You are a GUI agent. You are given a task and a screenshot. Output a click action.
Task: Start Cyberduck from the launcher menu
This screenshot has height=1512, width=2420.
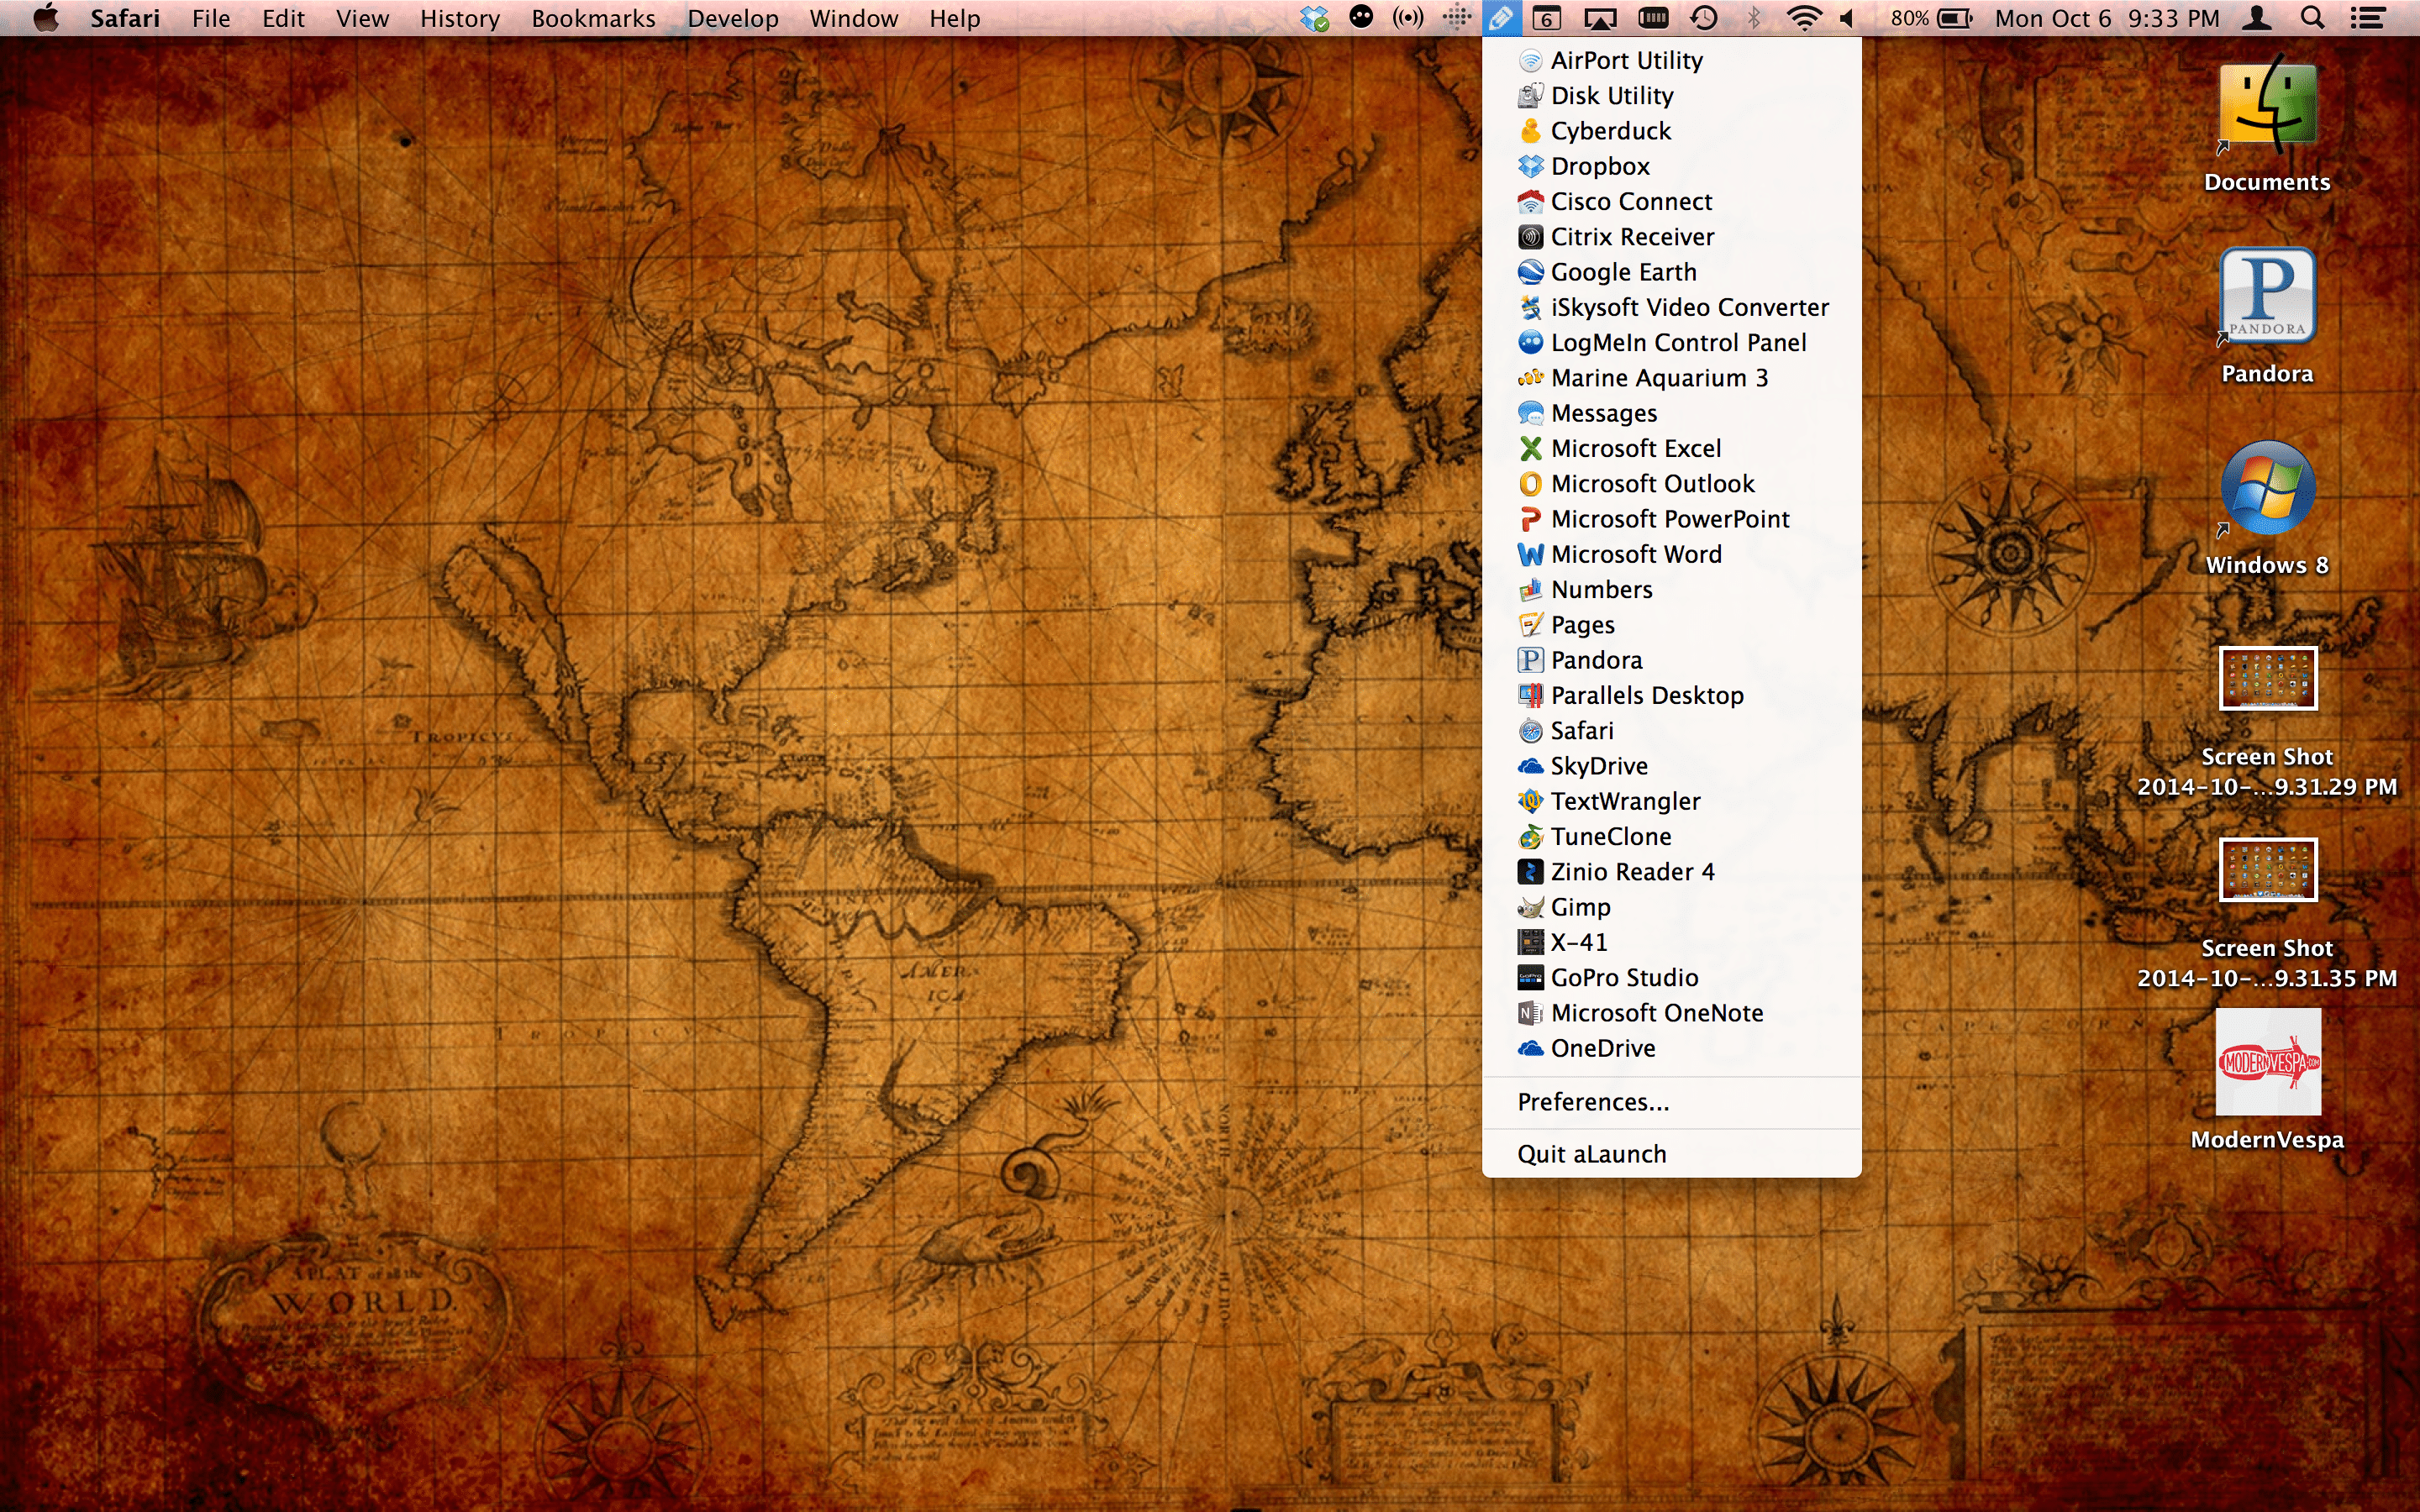[1671, 131]
